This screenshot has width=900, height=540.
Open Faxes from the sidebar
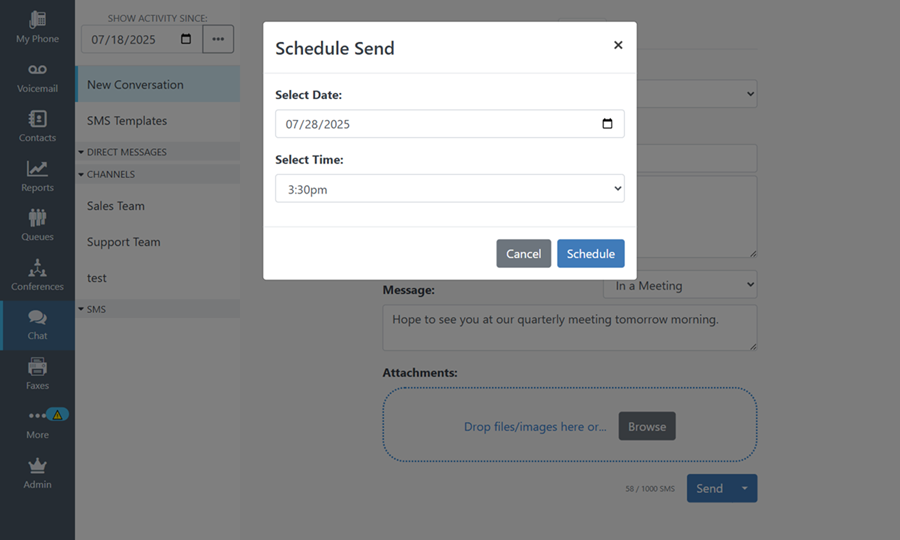pyautogui.click(x=37, y=372)
